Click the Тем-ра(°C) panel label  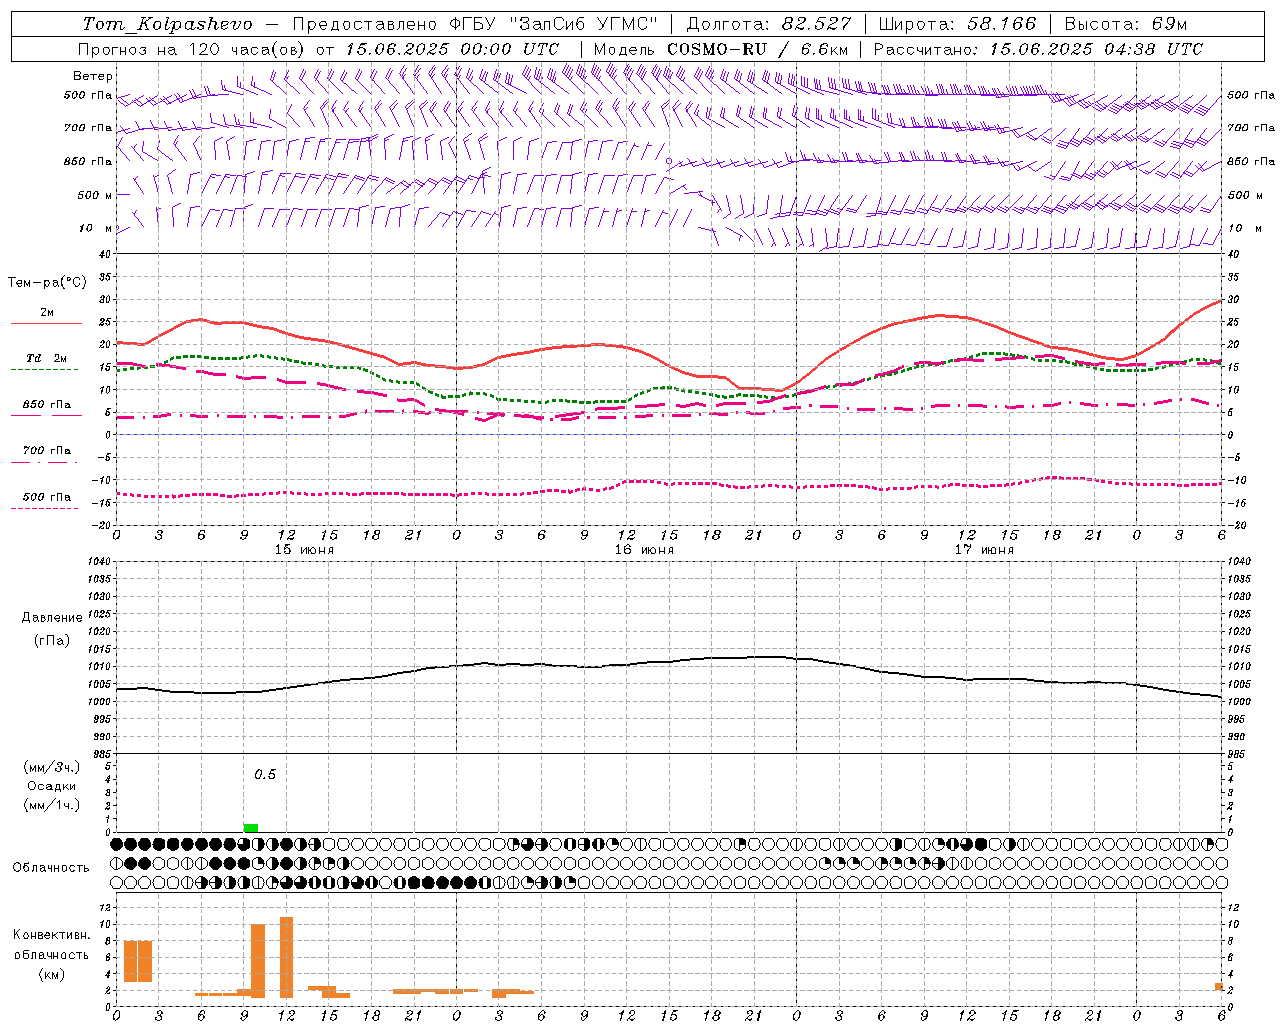point(47,283)
